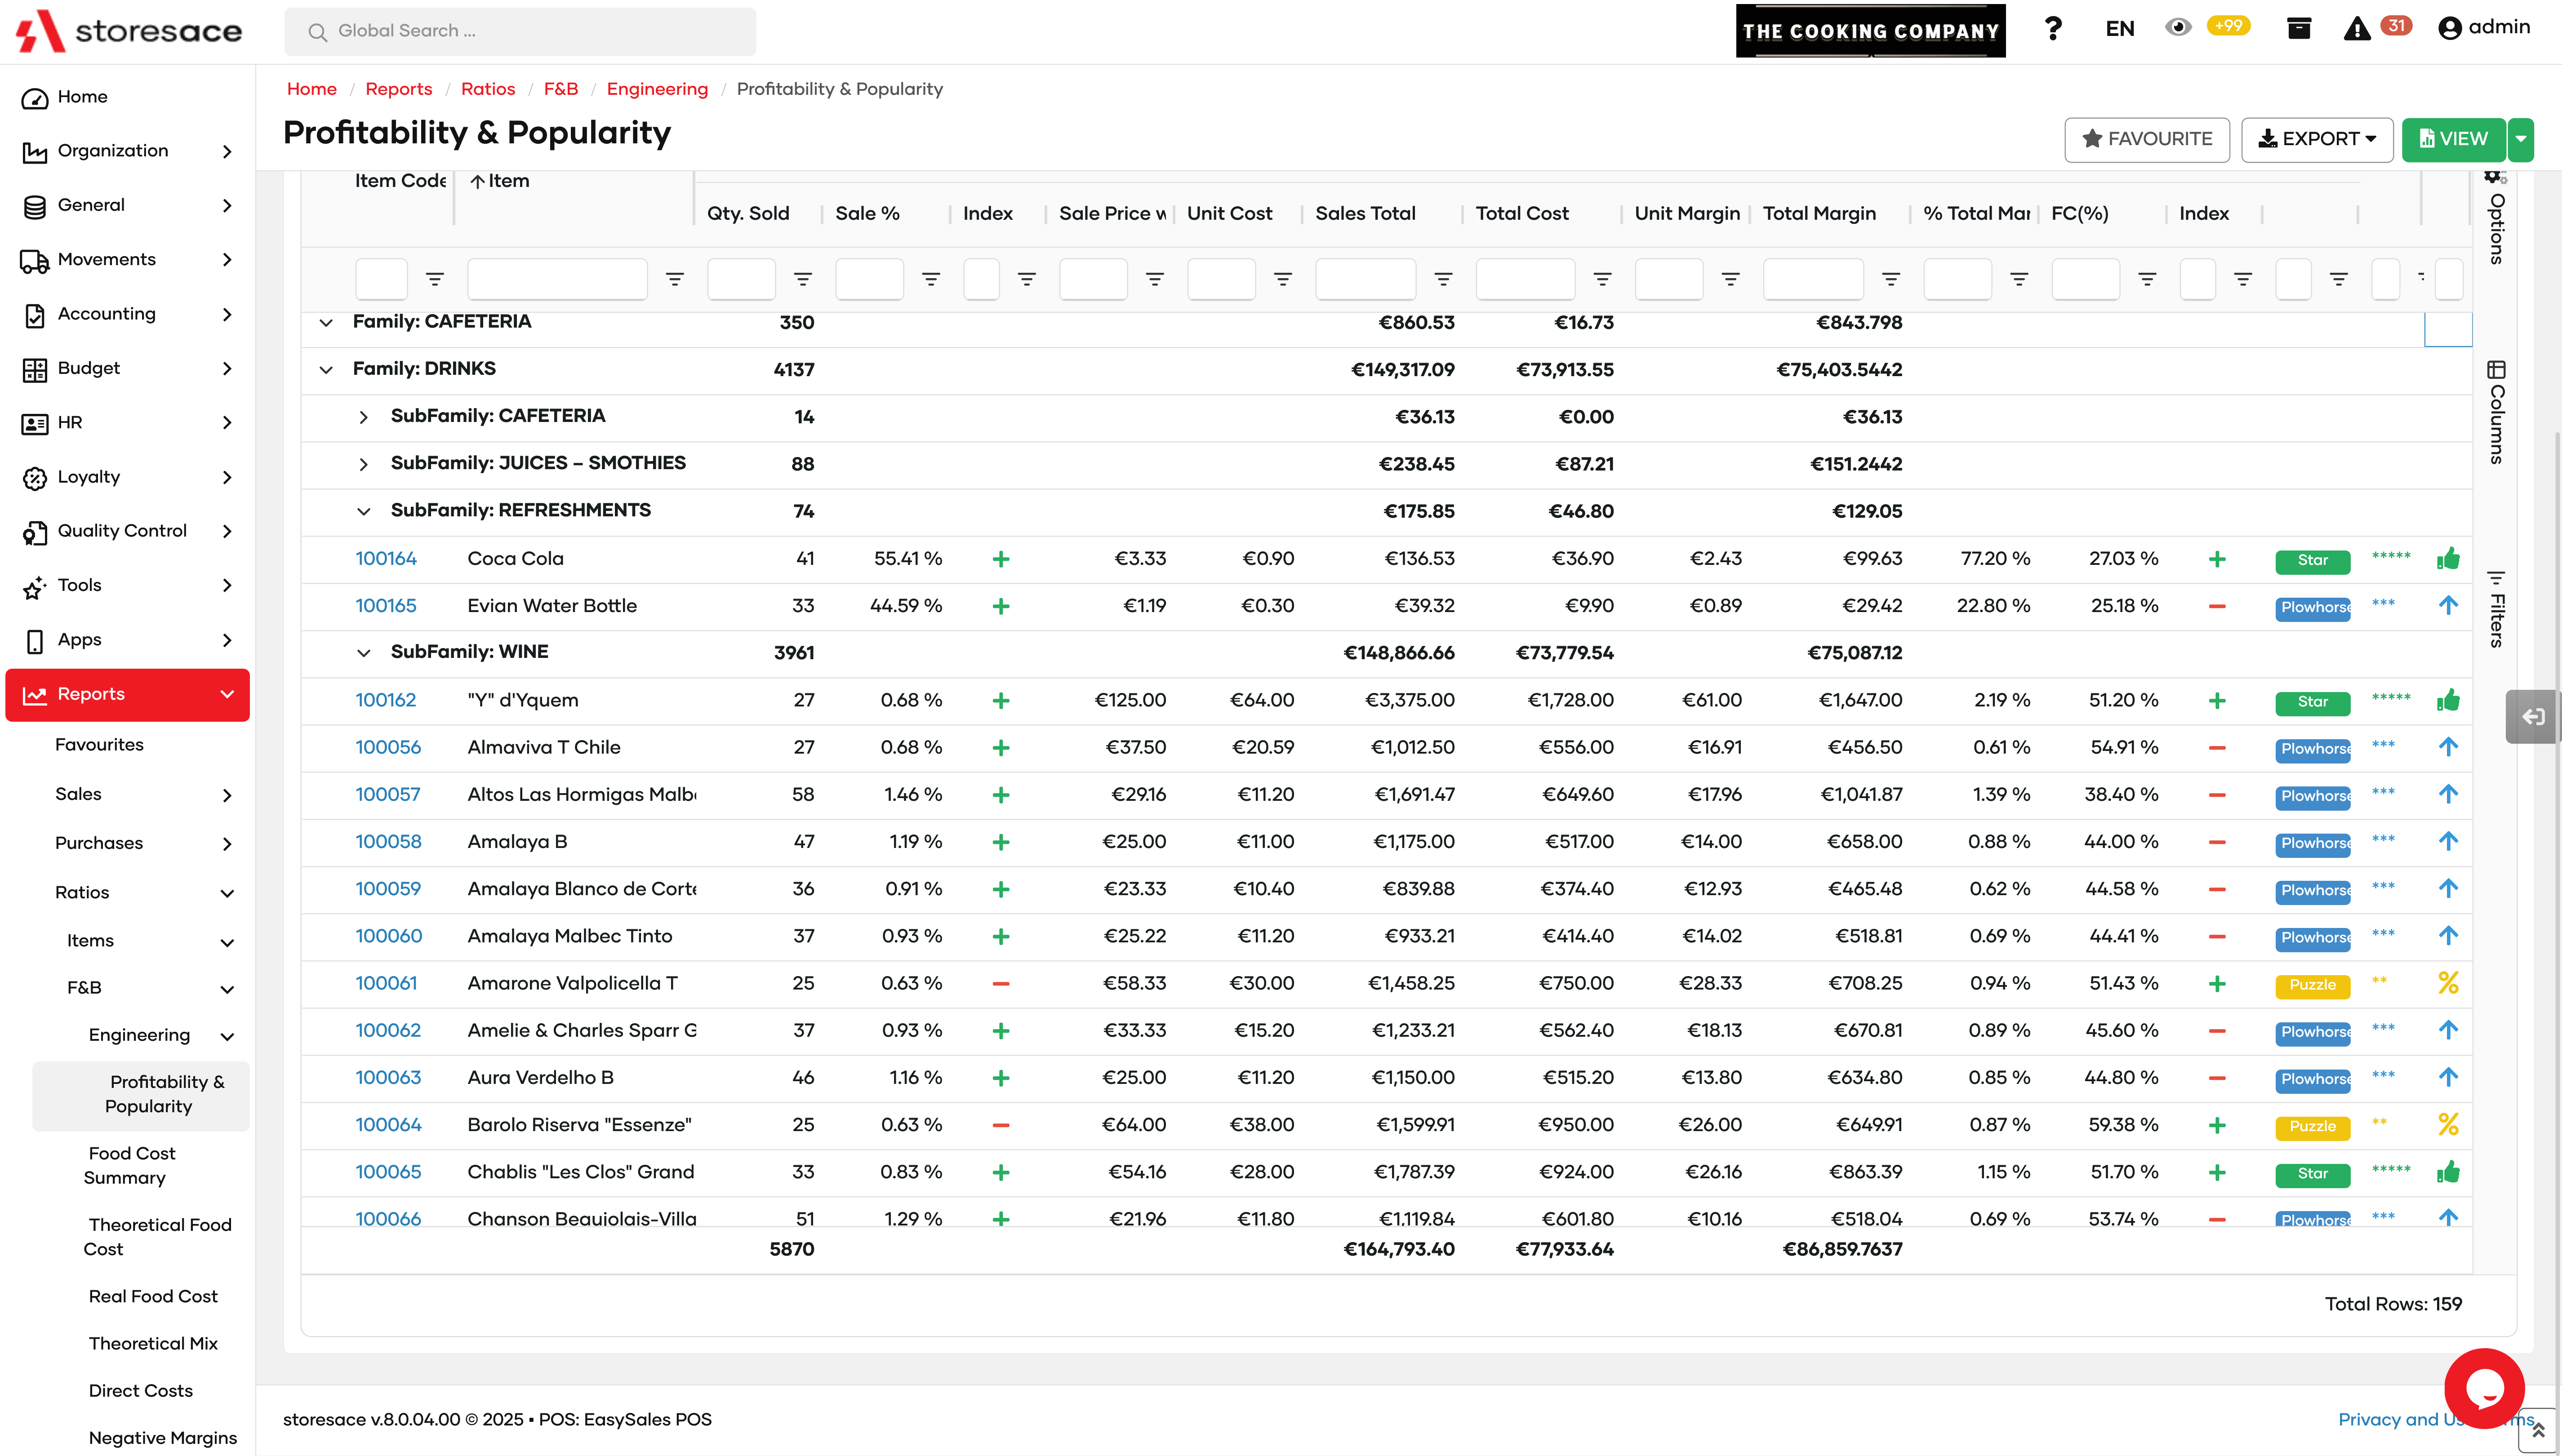Image resolution: width=2562 pixels, height=1456 pixels.
Task: Click the Global Search field
Action: coord(520,31)
